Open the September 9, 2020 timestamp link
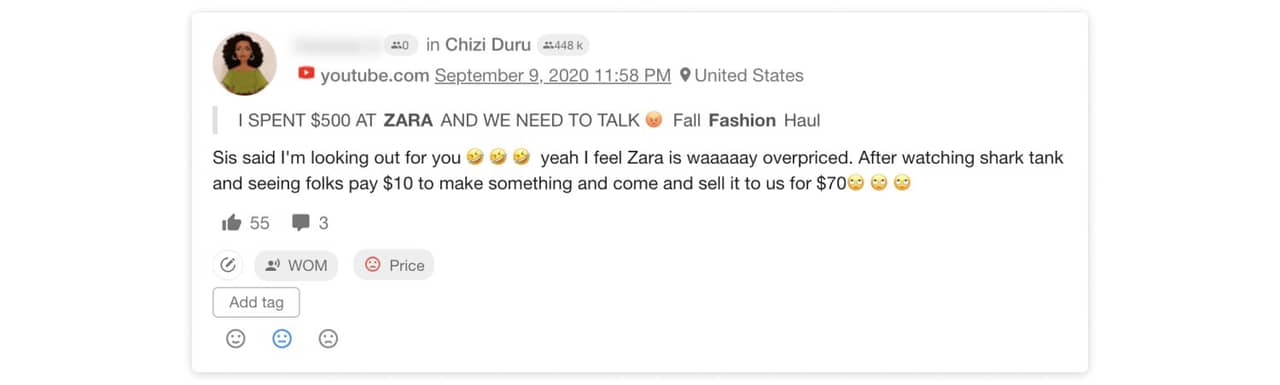 point(553,75)
